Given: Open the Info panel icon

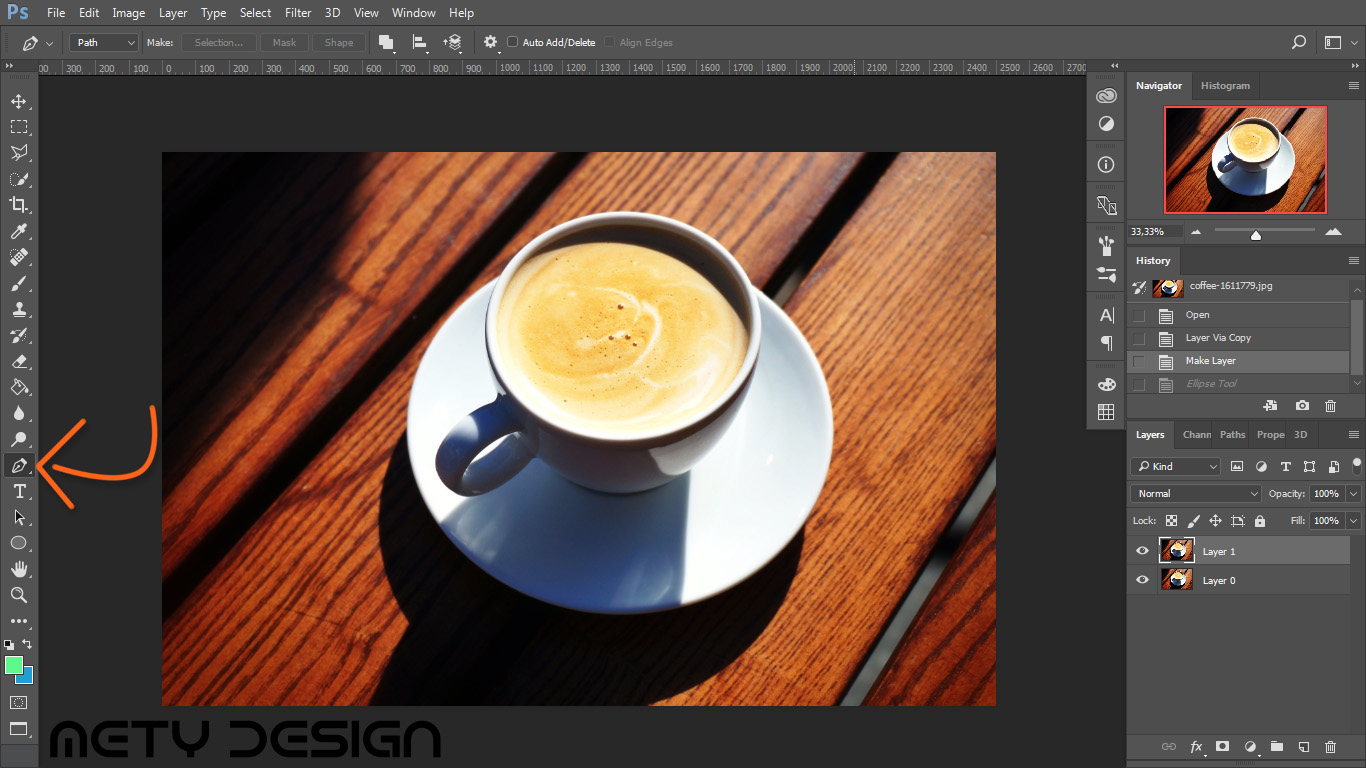Looking at the screenshot, I should [x=1106, y=165].
